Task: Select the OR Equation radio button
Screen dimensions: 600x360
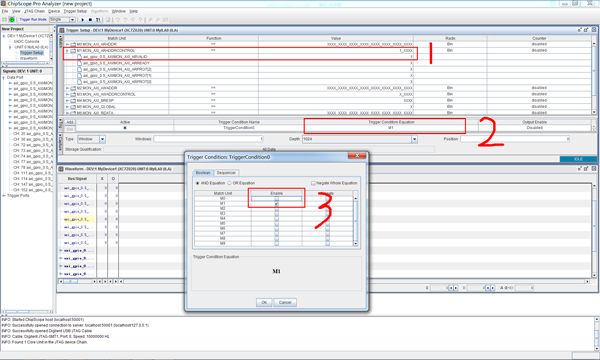Action: coord(230,183)
